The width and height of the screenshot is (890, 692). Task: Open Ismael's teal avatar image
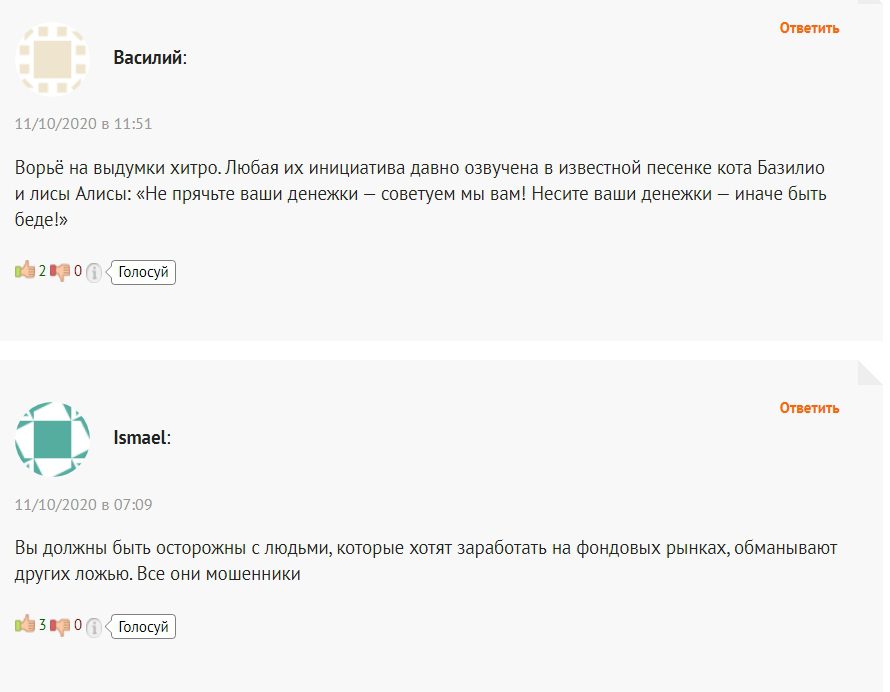(x=52, y=439)
